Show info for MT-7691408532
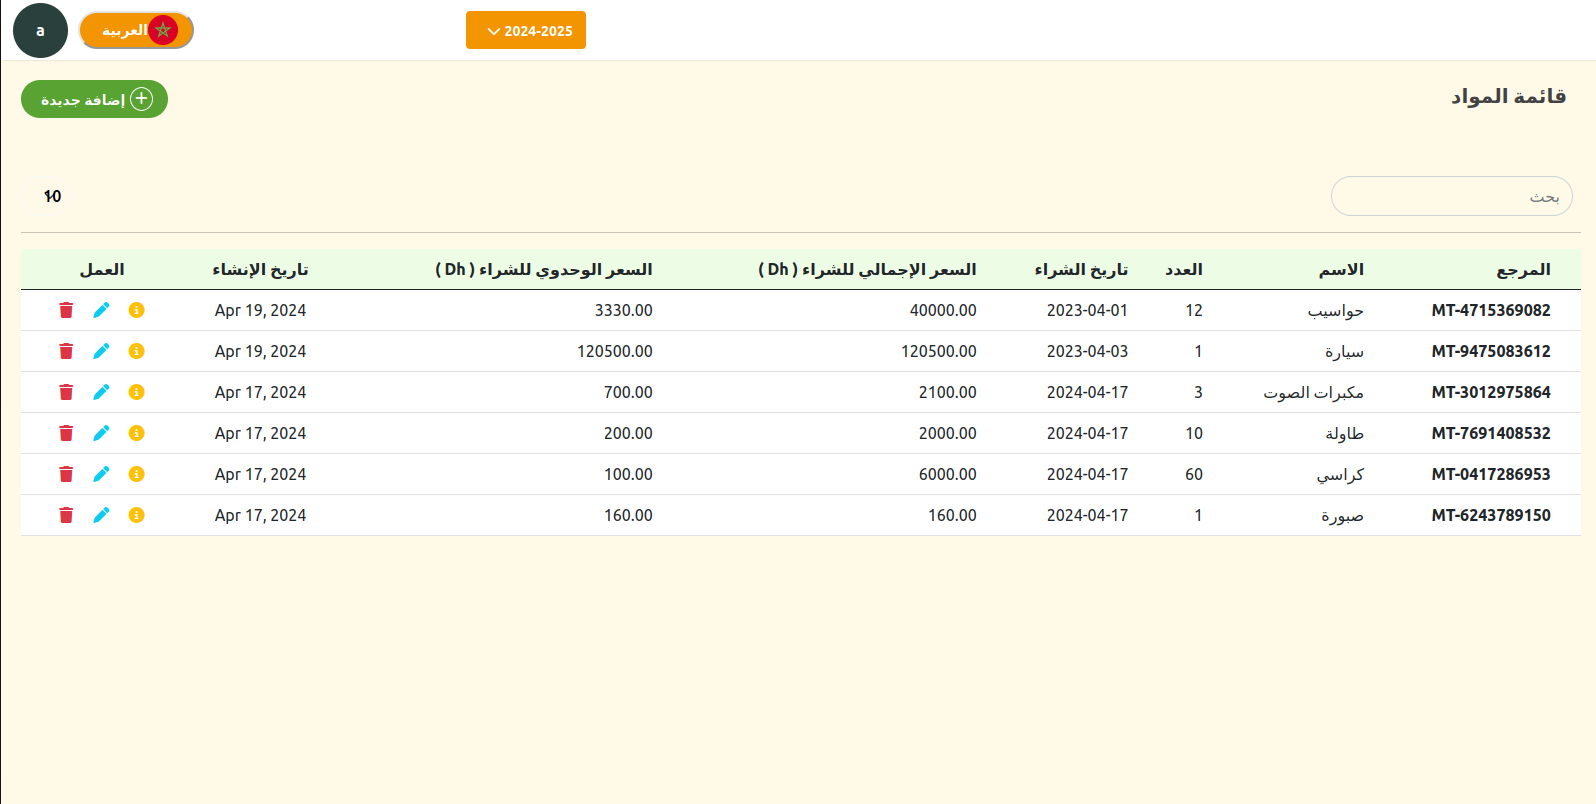Viewport: 1596px width, 804px height. tap(137, 433)
